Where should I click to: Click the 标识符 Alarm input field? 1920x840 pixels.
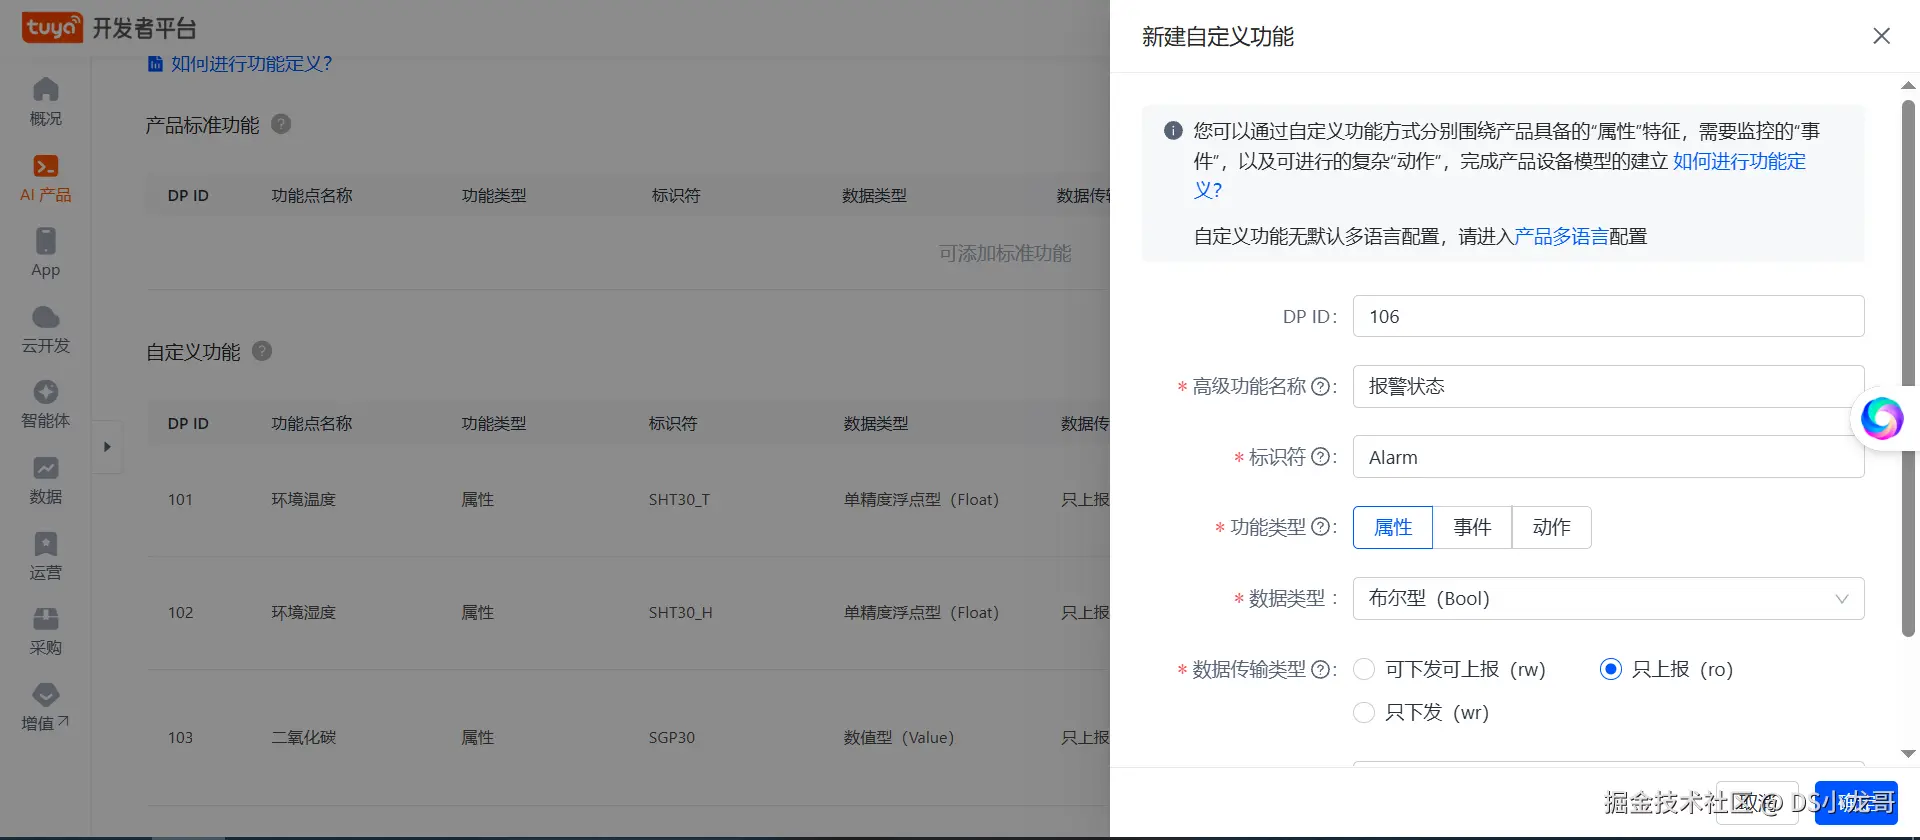[x=1608, y=457]
